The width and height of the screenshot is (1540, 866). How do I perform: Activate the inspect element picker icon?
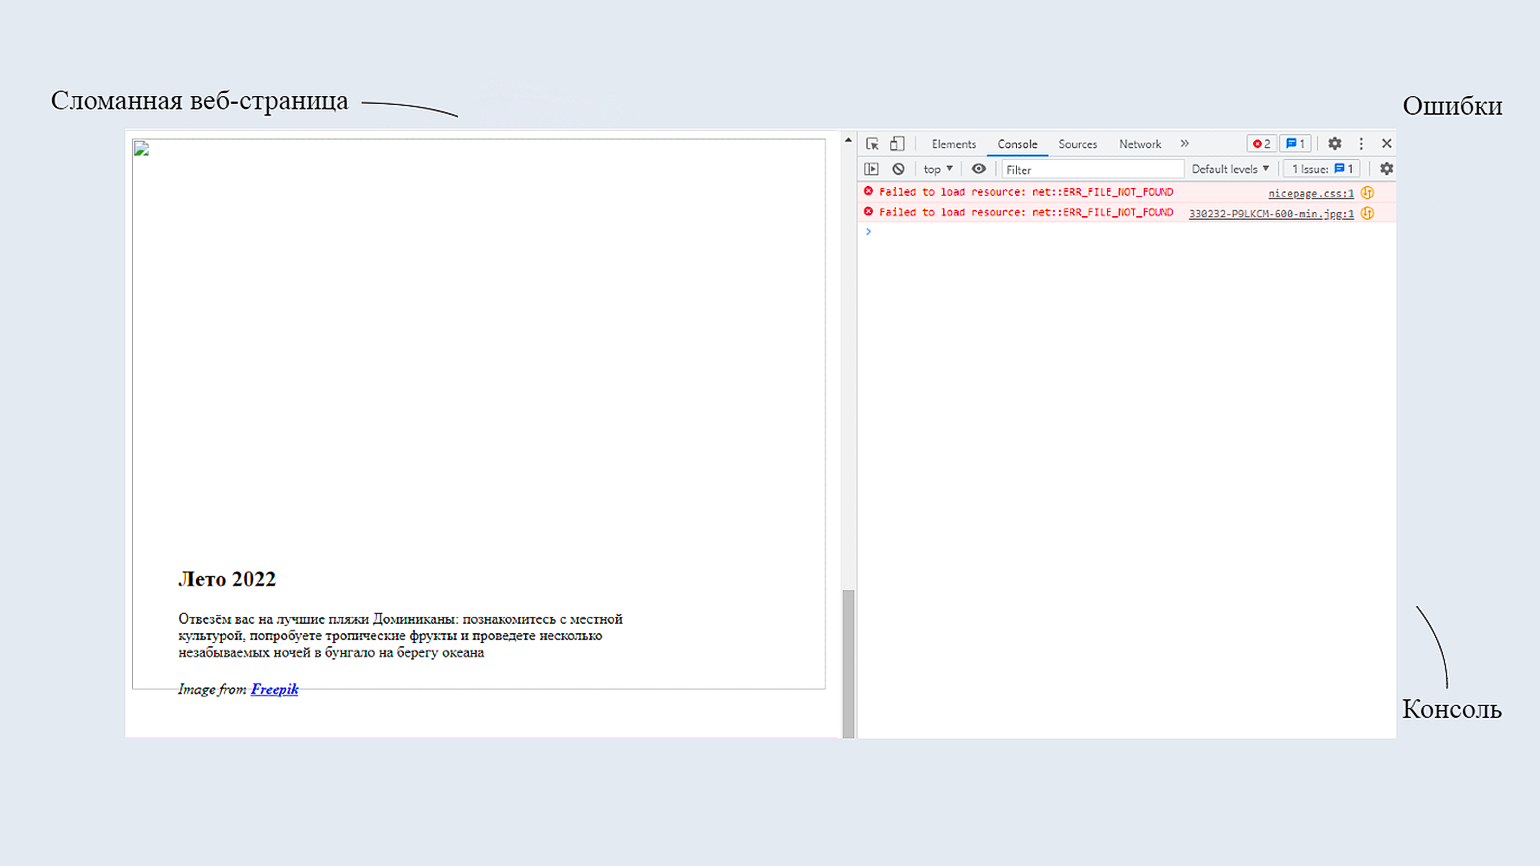pyautogui.click(x=872, y=144)
